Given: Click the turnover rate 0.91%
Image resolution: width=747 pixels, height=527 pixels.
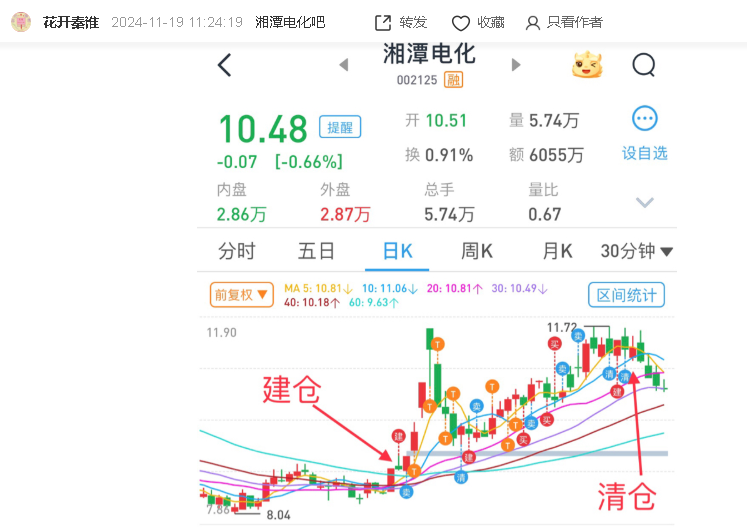Looking at the screenshot, I should click(449, 155).
